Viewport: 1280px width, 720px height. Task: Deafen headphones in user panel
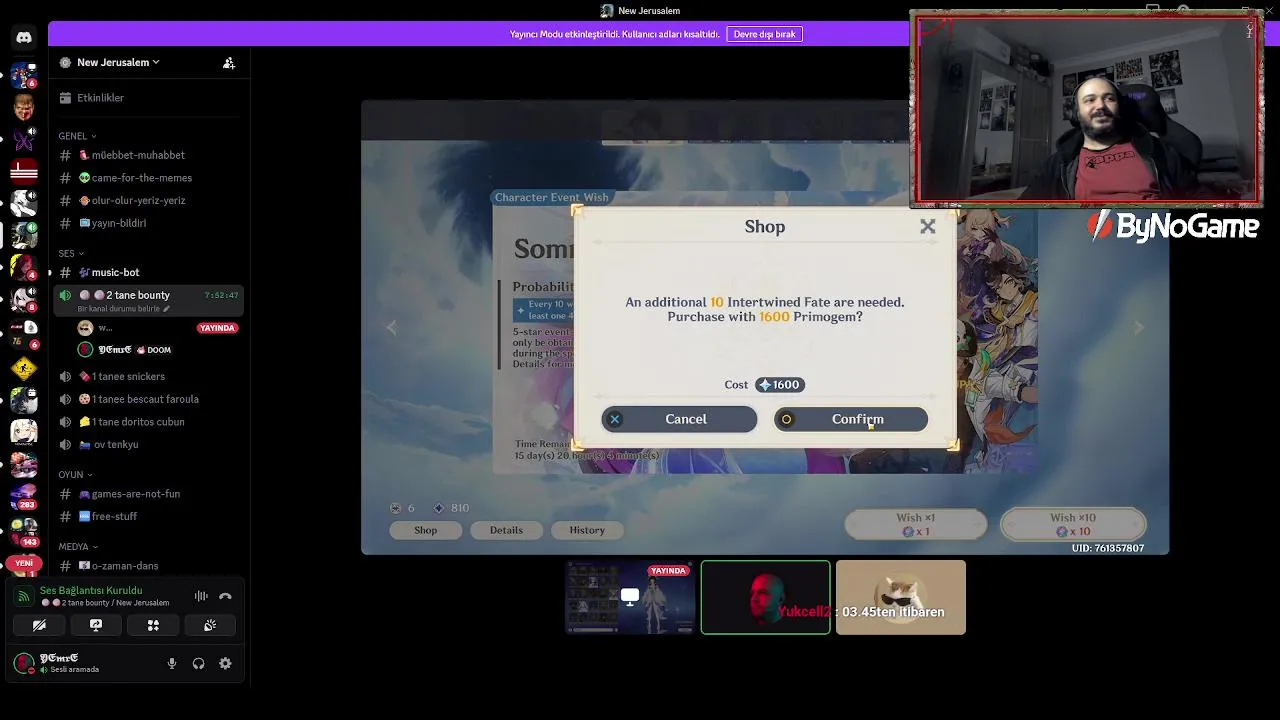[x=198, y=663]
